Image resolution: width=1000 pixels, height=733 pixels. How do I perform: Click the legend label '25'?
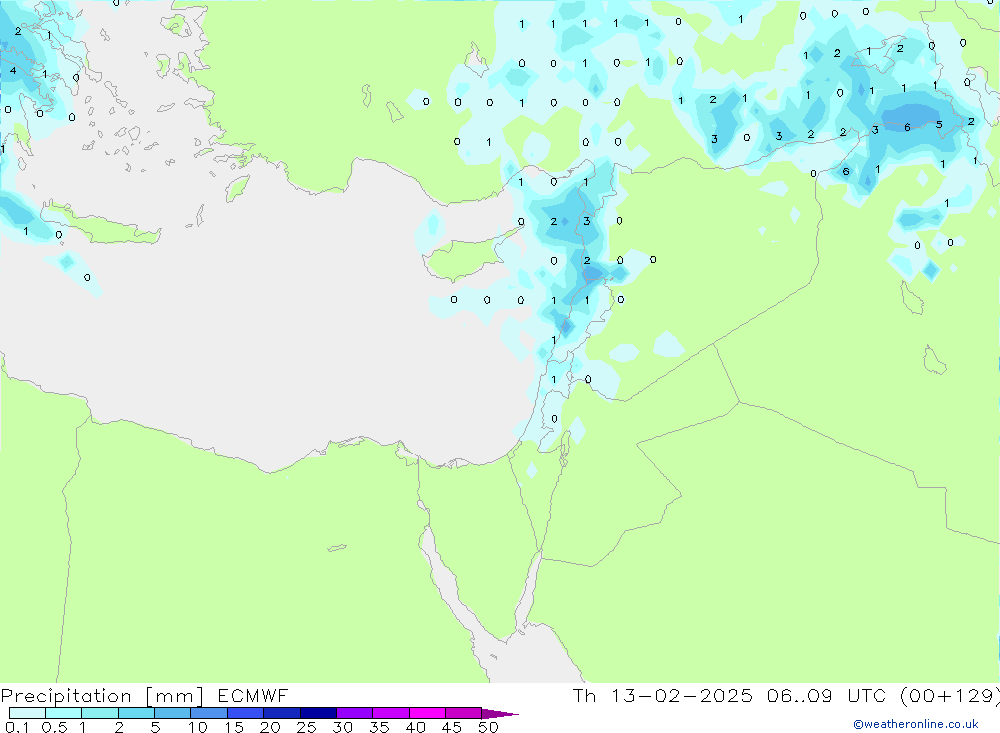pyautogui.click(x=306, y=727)
